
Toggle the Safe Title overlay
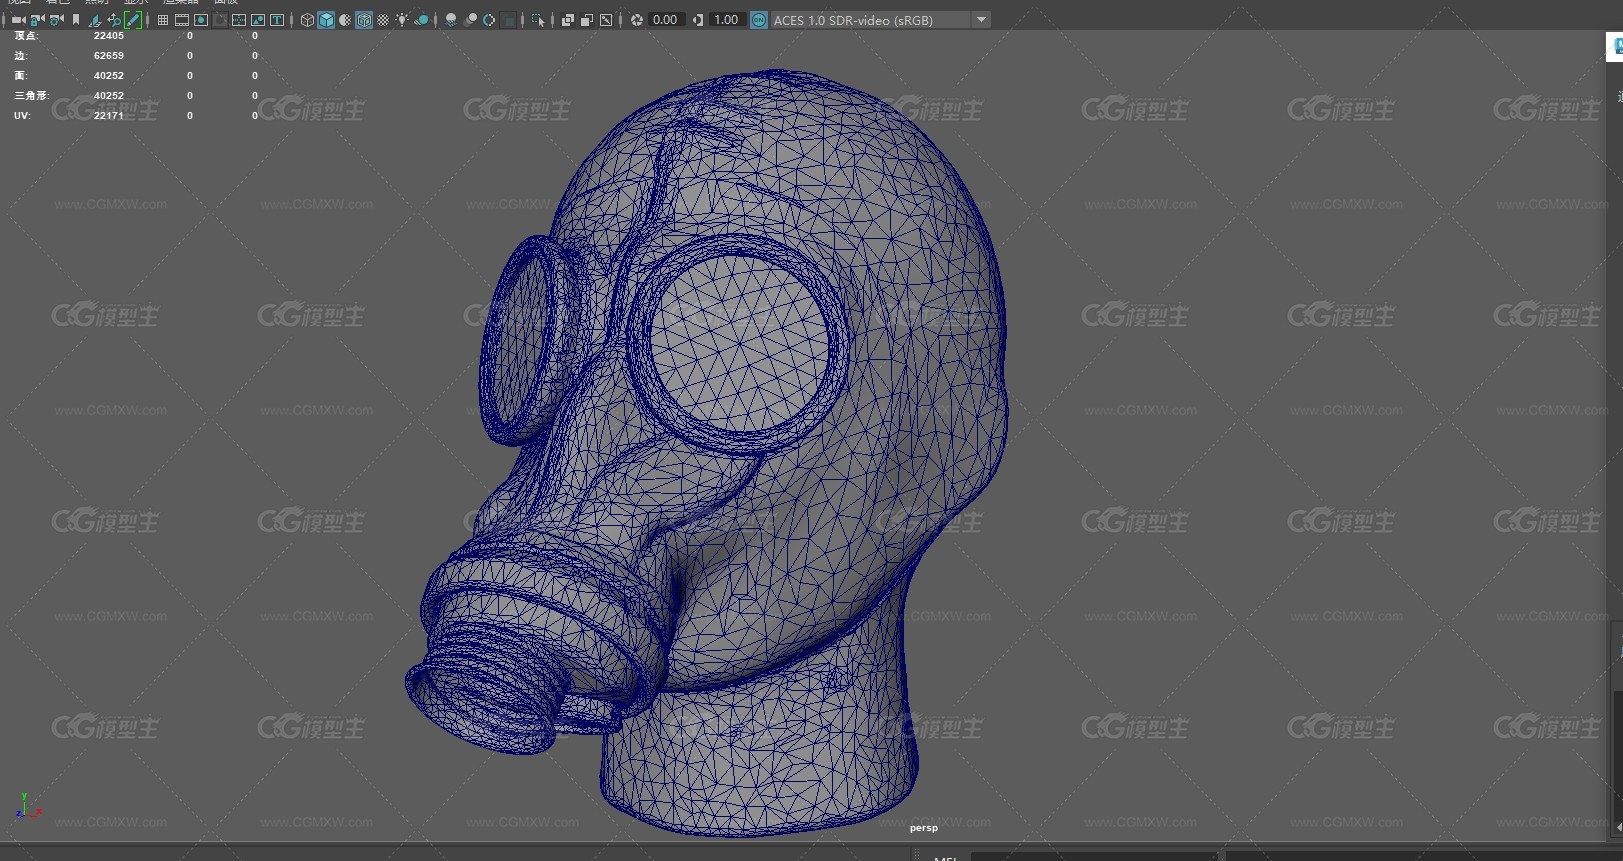[x=277, y=20]
